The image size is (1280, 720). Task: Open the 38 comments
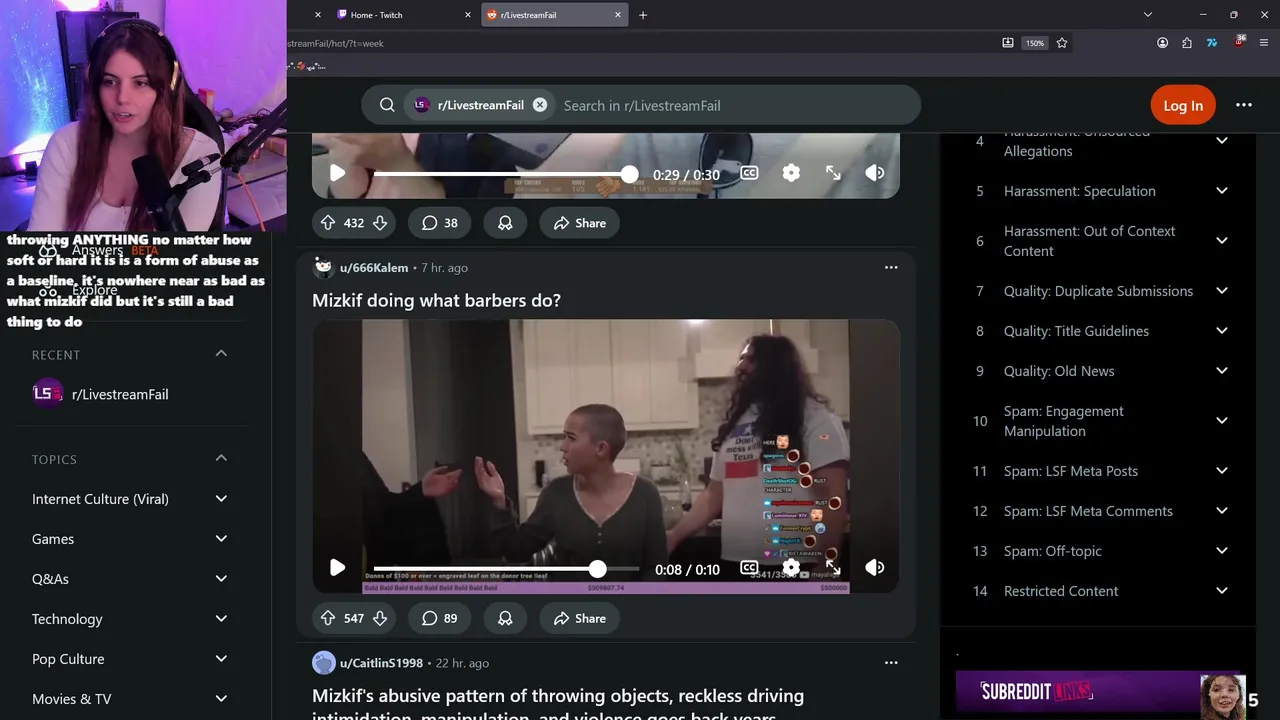pos(440,223)
